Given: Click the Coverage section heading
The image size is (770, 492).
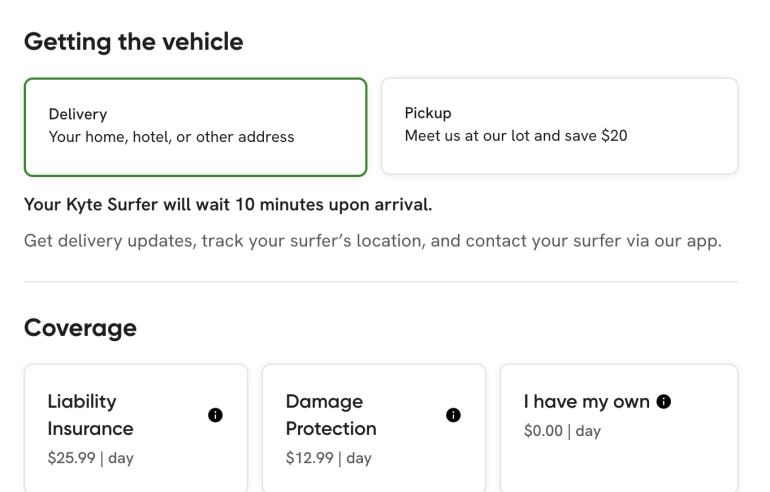Looking at the screenshot, I should 80,328.
